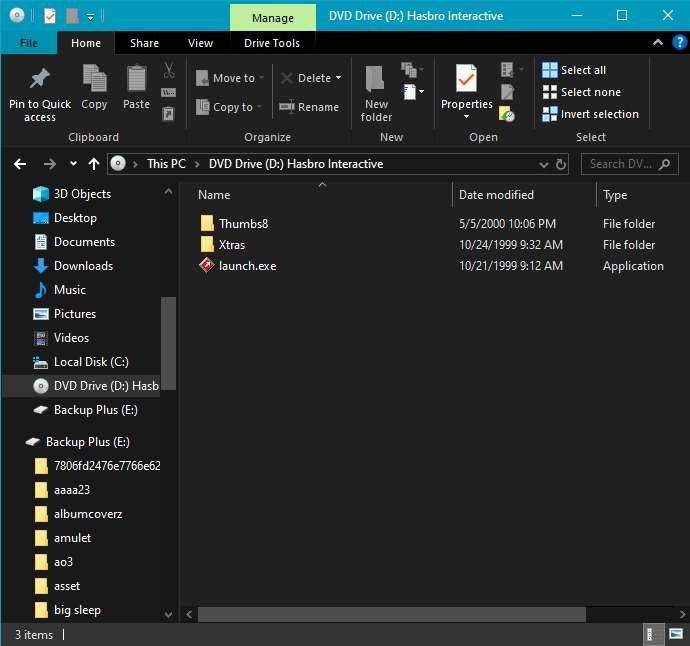
Task: Click Pin to Quick access icon
Action: pos(40,79)
